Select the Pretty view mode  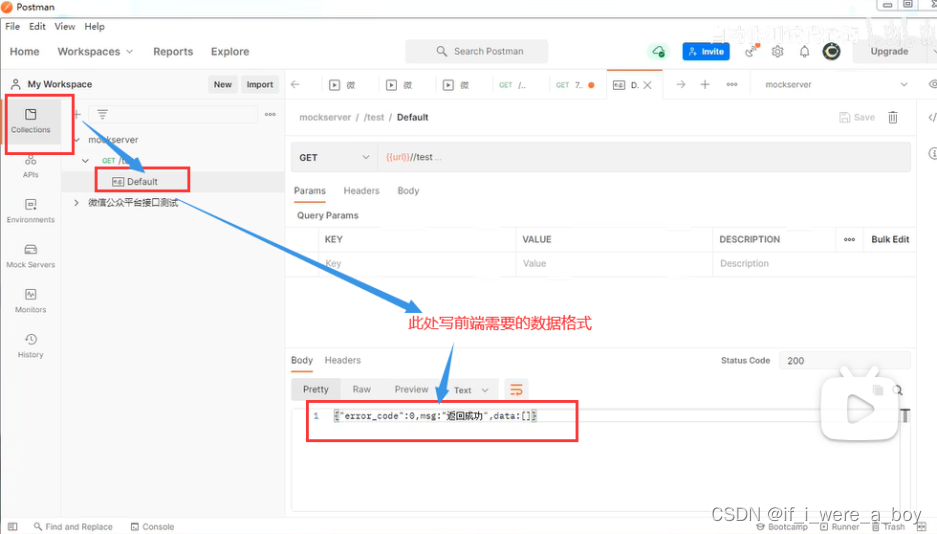316,389
